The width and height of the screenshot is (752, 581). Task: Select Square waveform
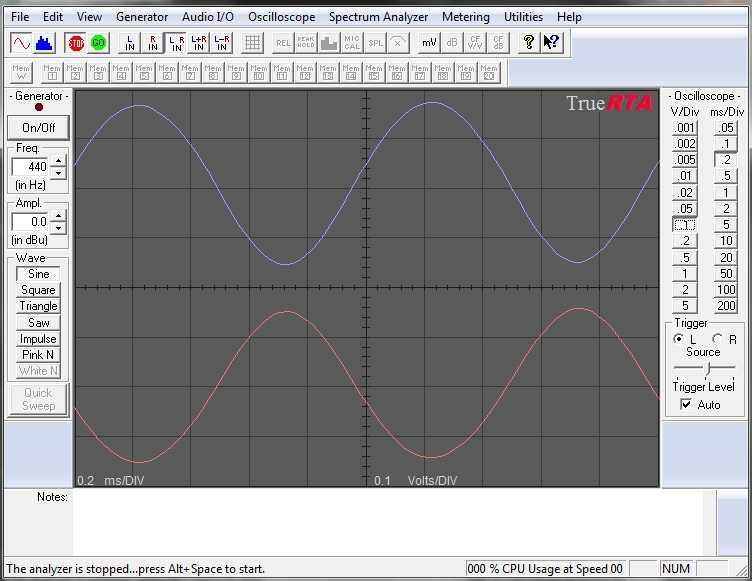point(38,290)
